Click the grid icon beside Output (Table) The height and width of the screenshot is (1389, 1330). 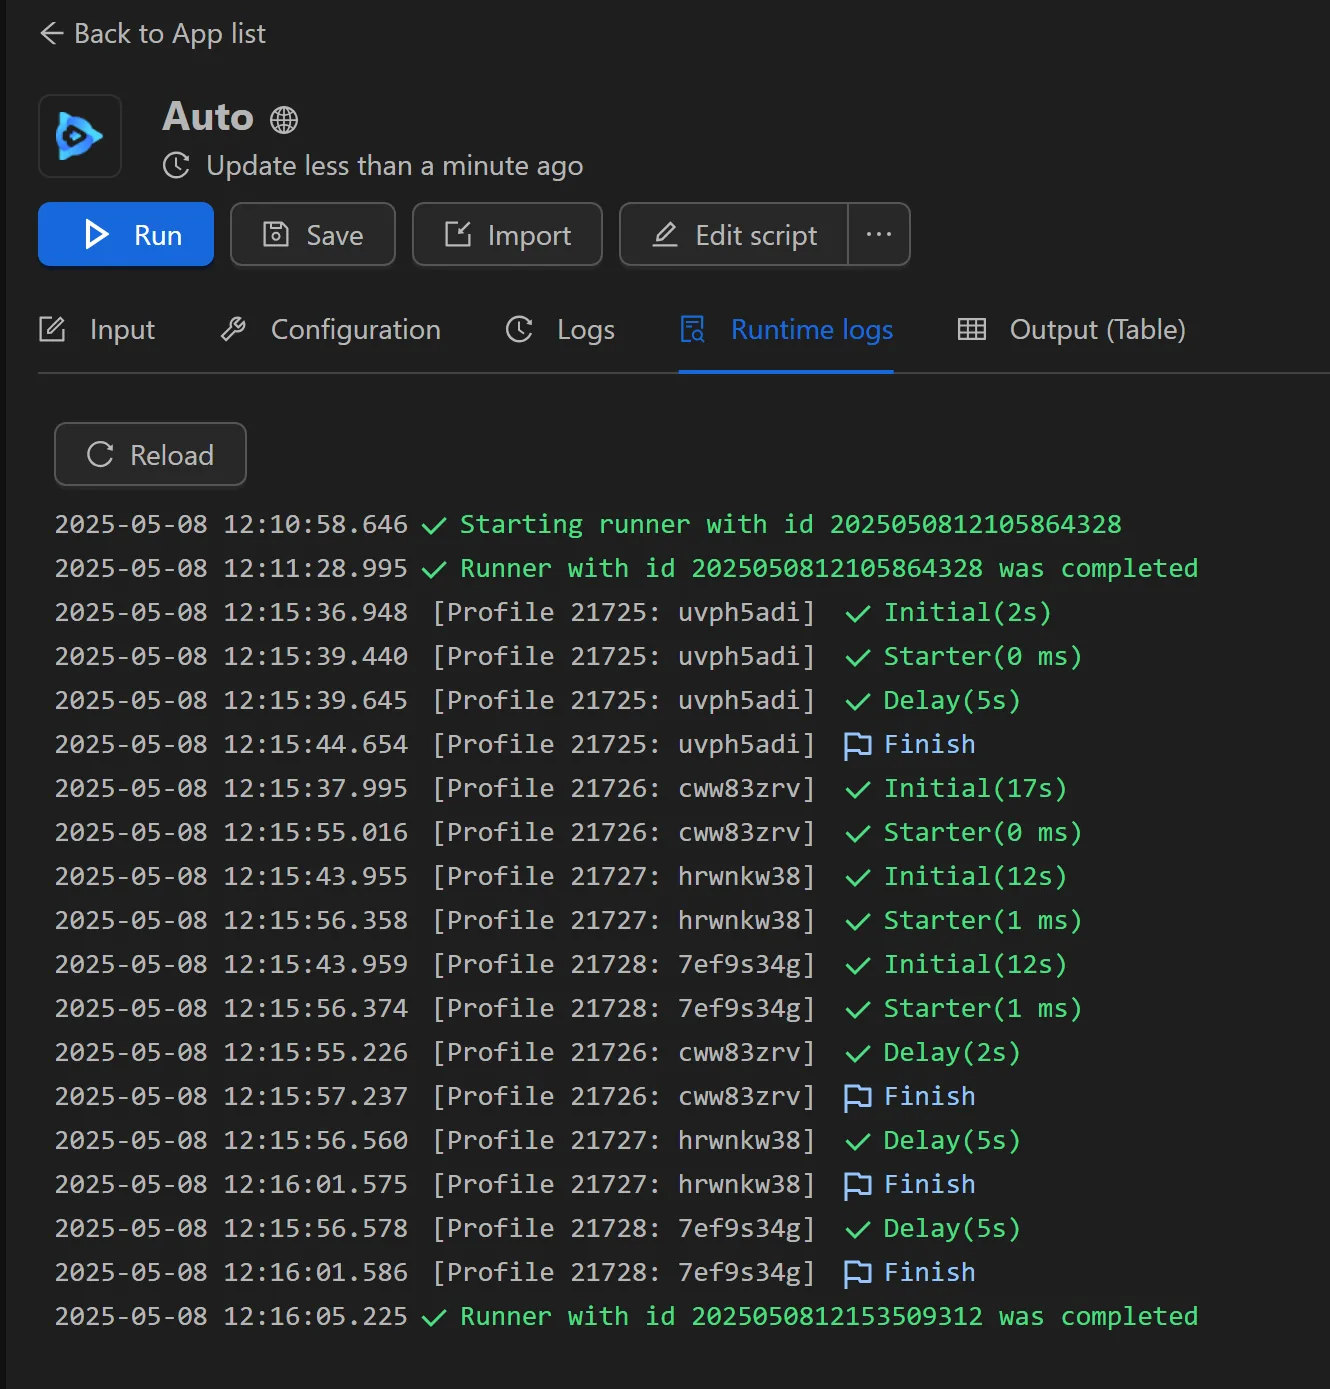[971, 329]
